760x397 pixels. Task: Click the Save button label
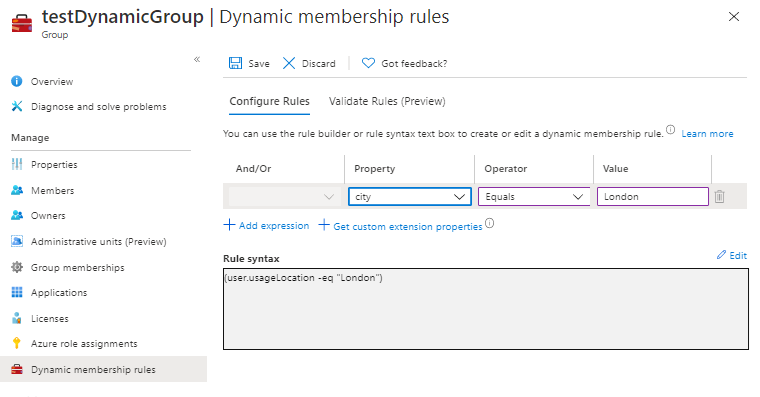click(x=259, y=64)
